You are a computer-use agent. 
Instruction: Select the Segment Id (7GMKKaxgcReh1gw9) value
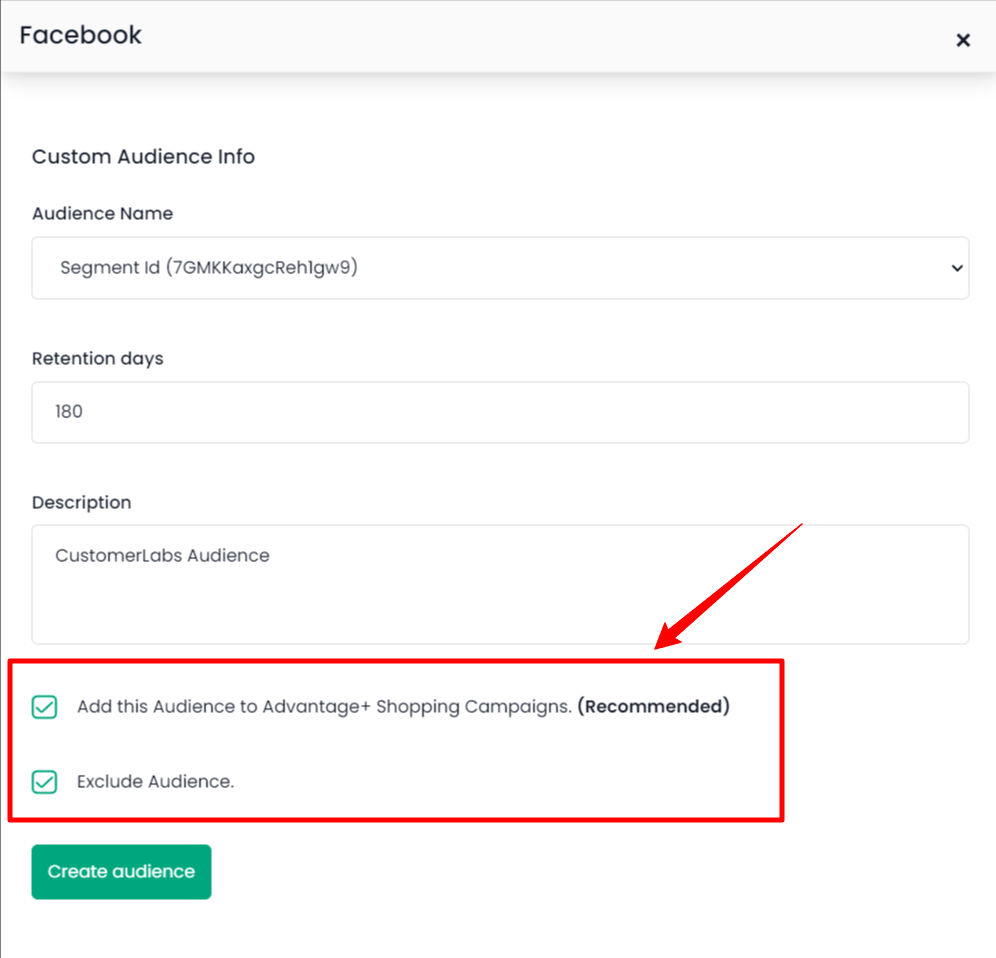click(208, 267)
